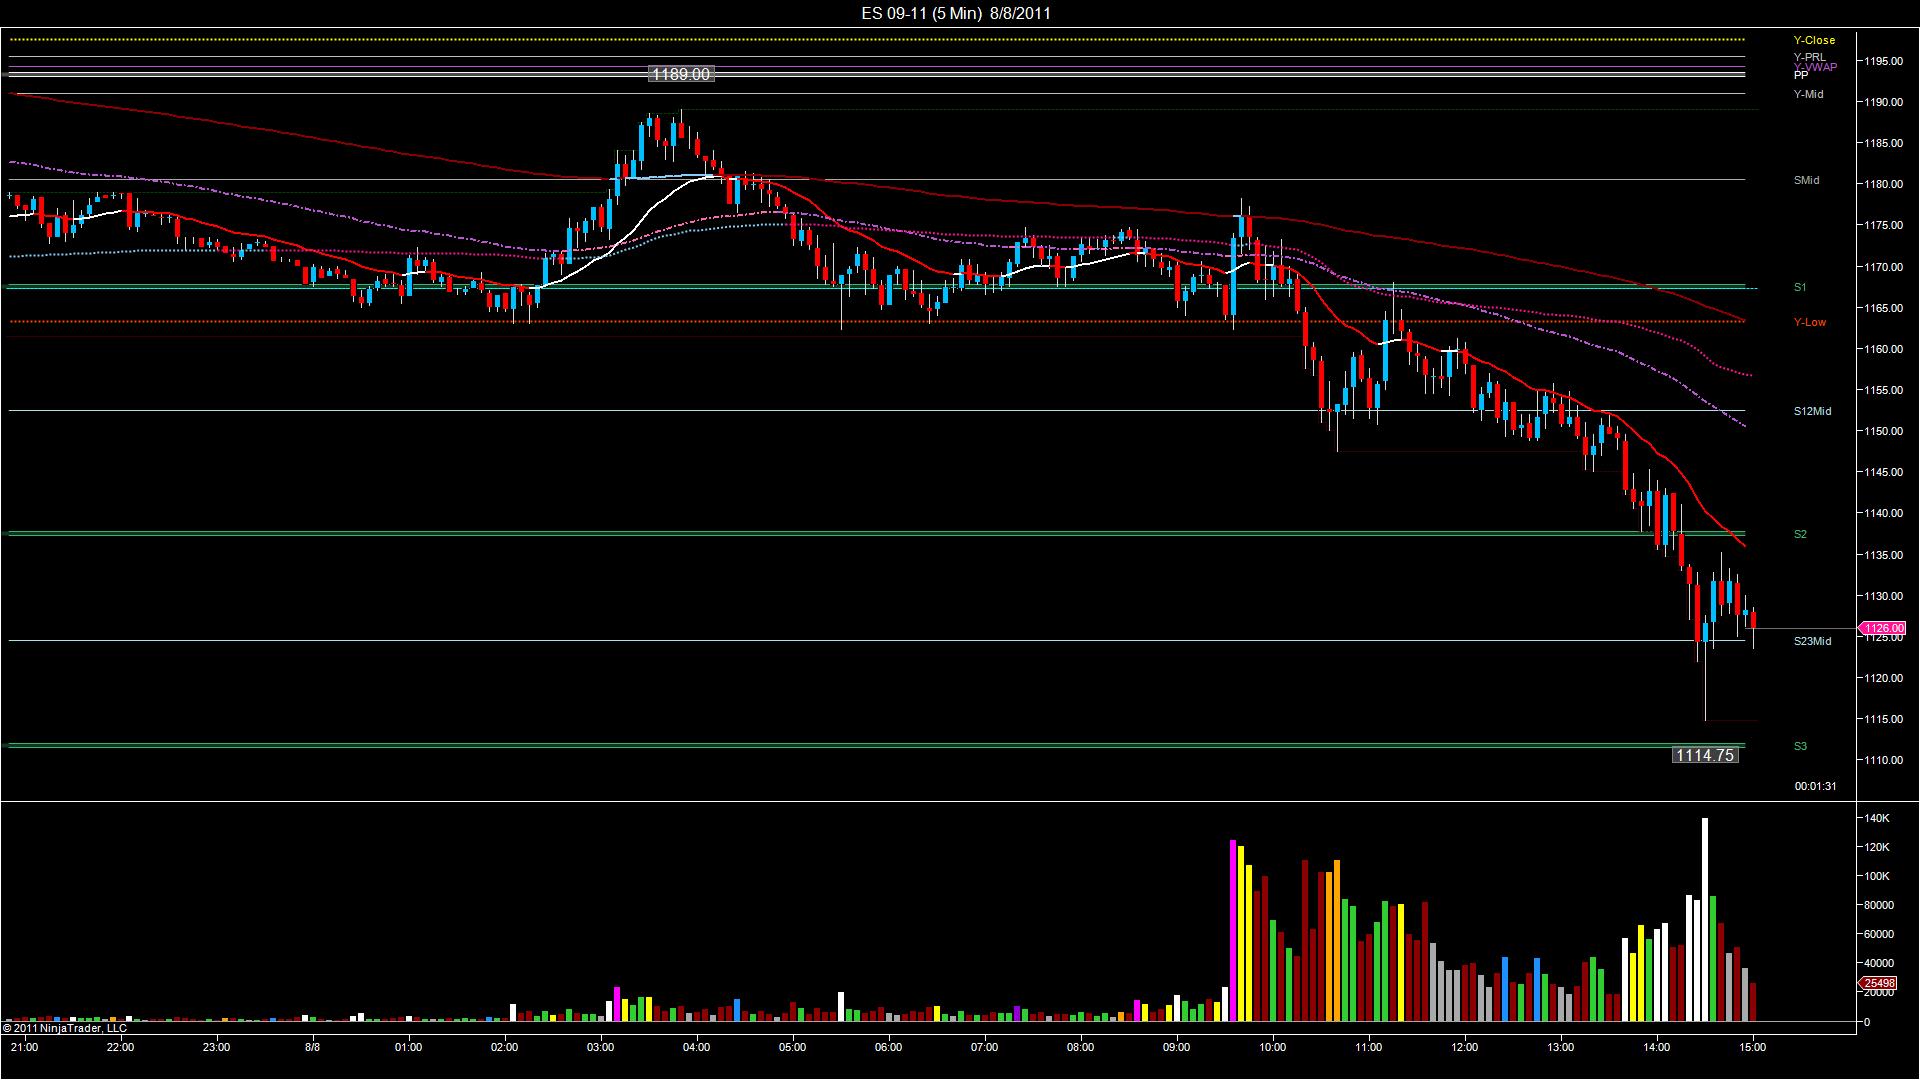Click the 10:00 time axis label

click(x=1272, y=1047)
